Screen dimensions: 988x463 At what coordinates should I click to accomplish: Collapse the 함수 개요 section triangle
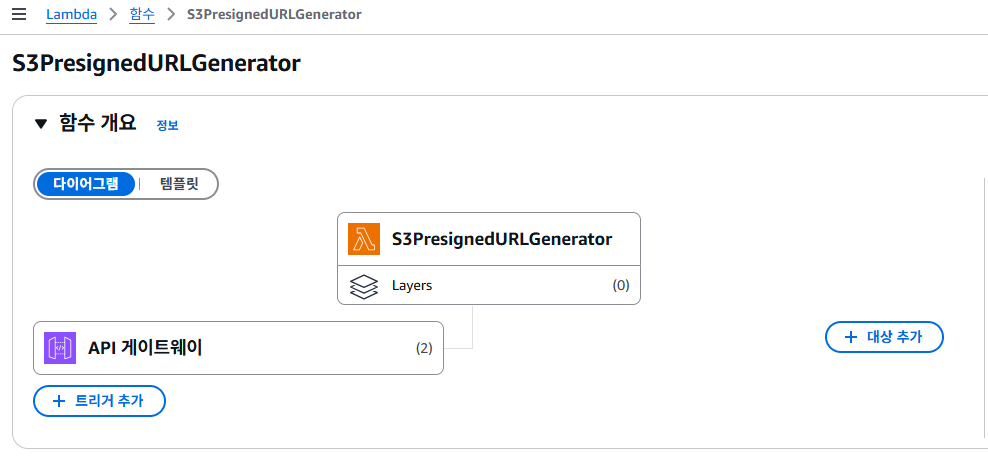(41, 124)
